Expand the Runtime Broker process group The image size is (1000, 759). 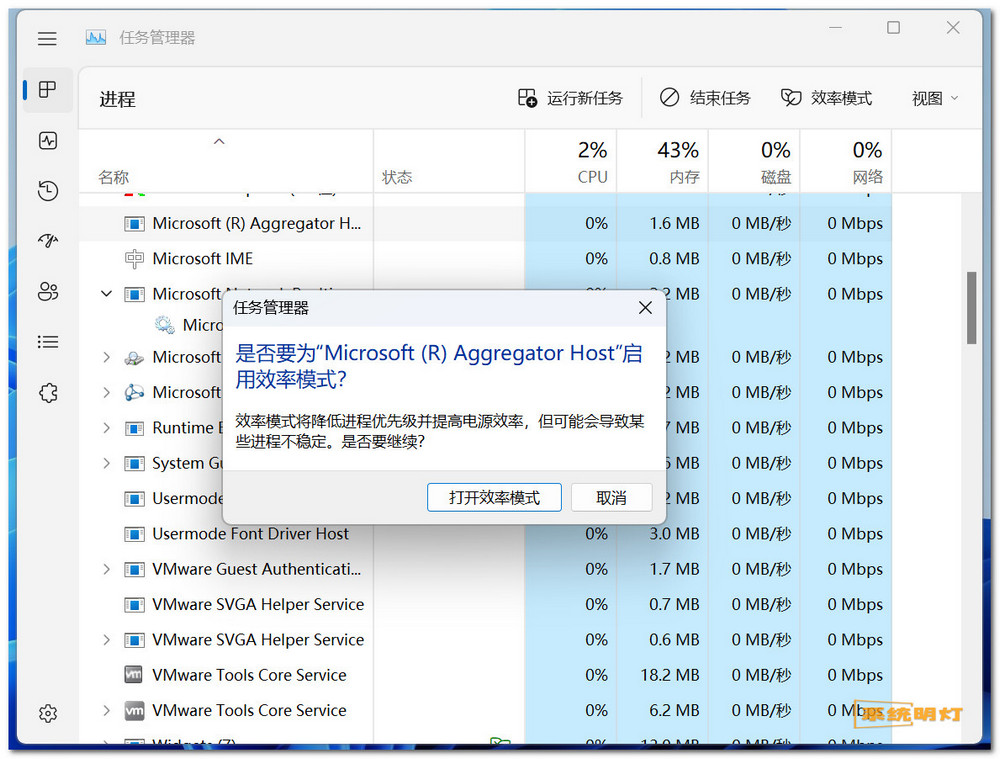click(107, 428)
